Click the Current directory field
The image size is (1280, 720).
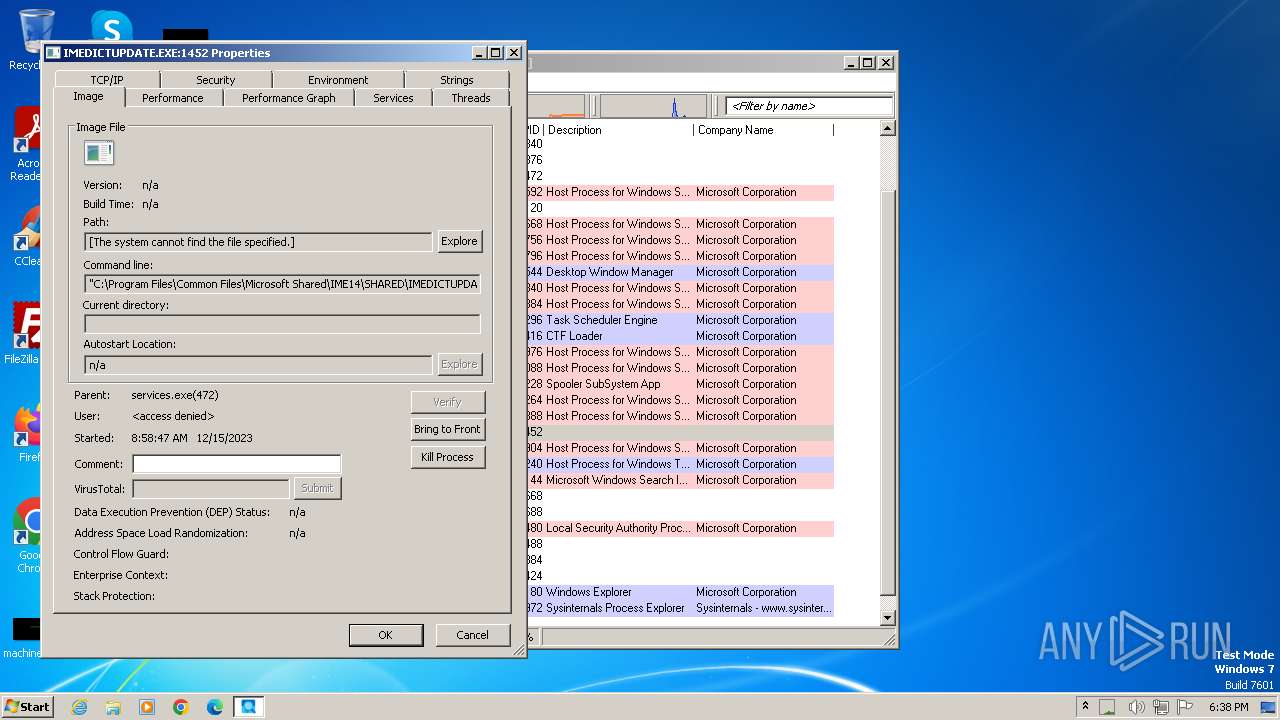click(282, 324)
